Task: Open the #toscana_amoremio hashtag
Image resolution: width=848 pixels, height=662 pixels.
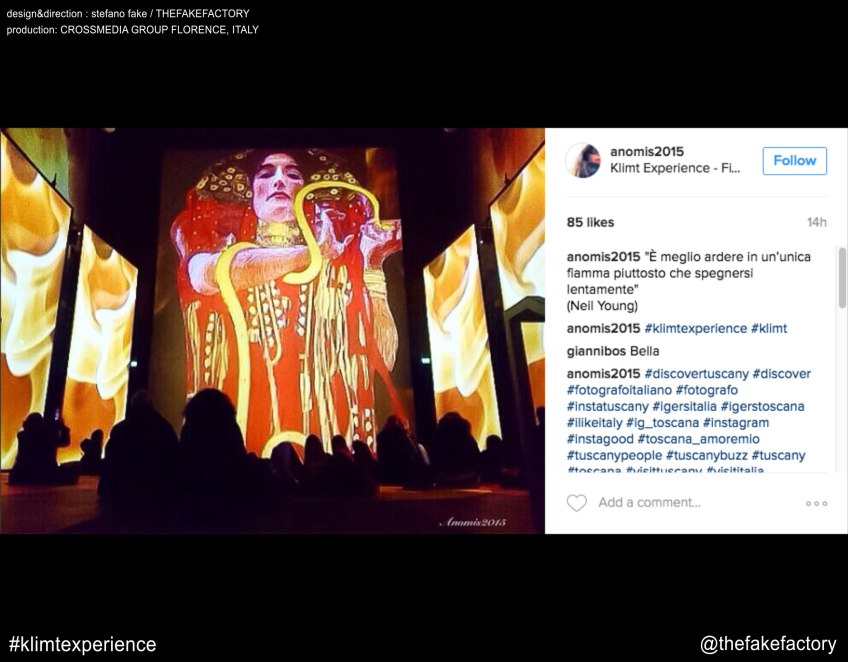Action: click(699, 439)
